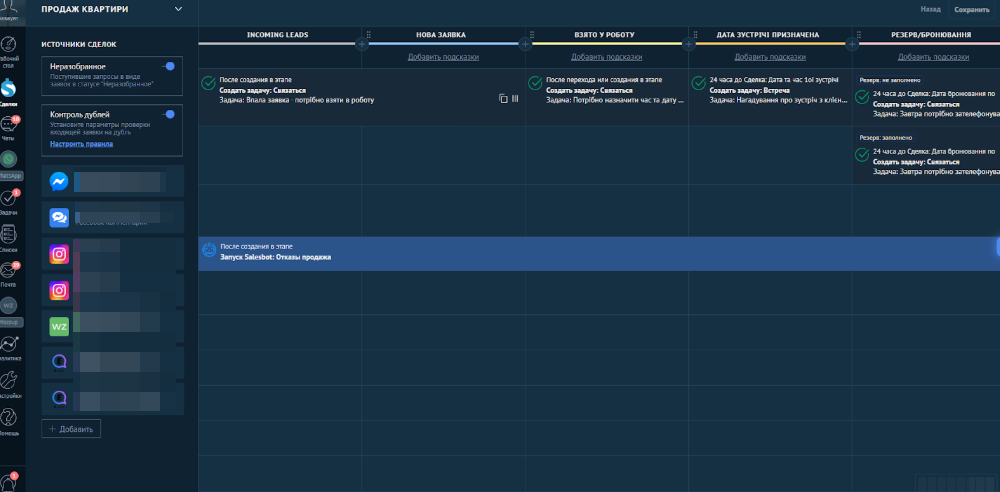Click Salesbot icon in Отказы продажа row
Image resolution: width=1000 pixels, height=492 pixels.
coord(209,250)
